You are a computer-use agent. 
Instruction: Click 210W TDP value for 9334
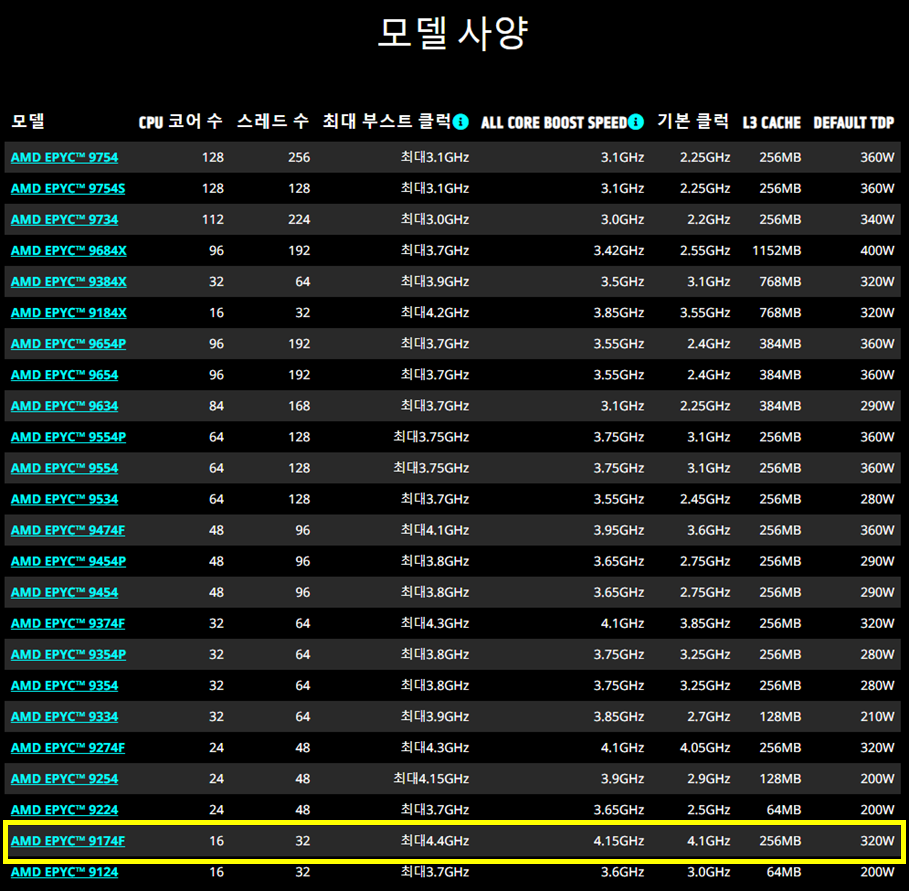[877, 717]
